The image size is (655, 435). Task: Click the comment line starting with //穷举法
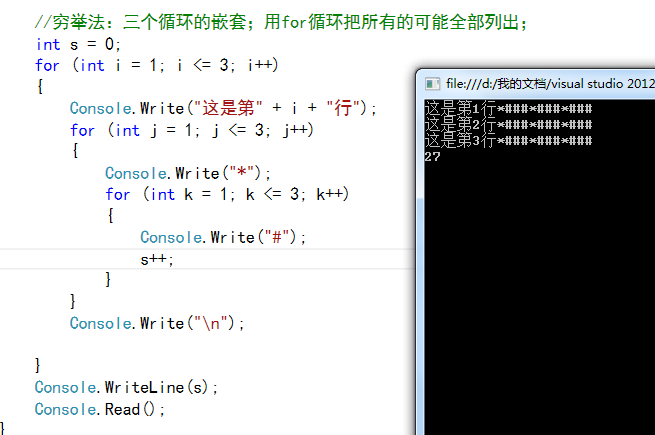[x=282, y=22]
